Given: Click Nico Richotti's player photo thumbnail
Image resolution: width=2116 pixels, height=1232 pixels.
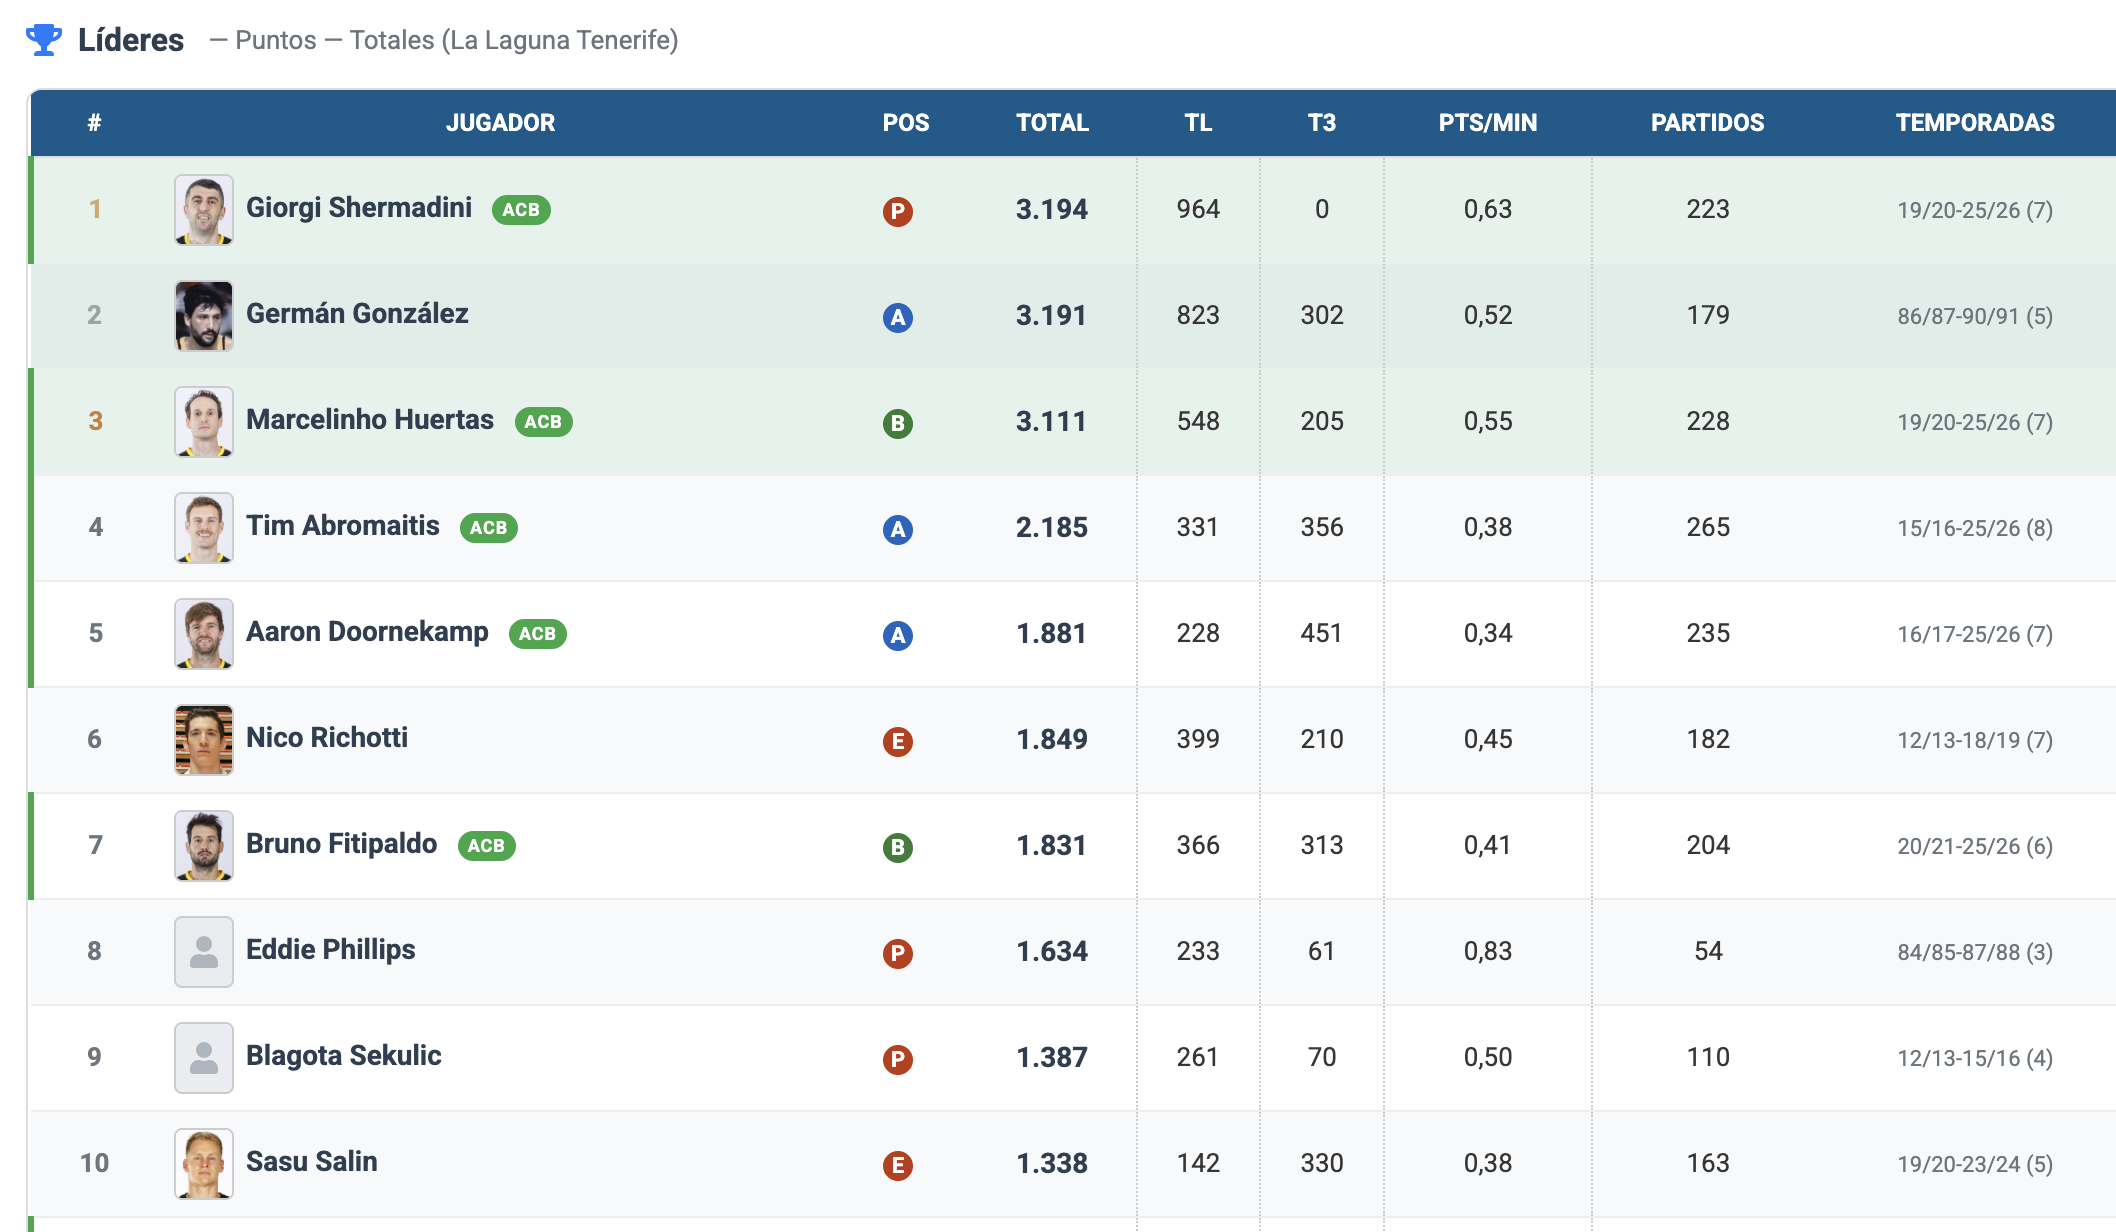Looking at the screenshot, I should (204, 740).
